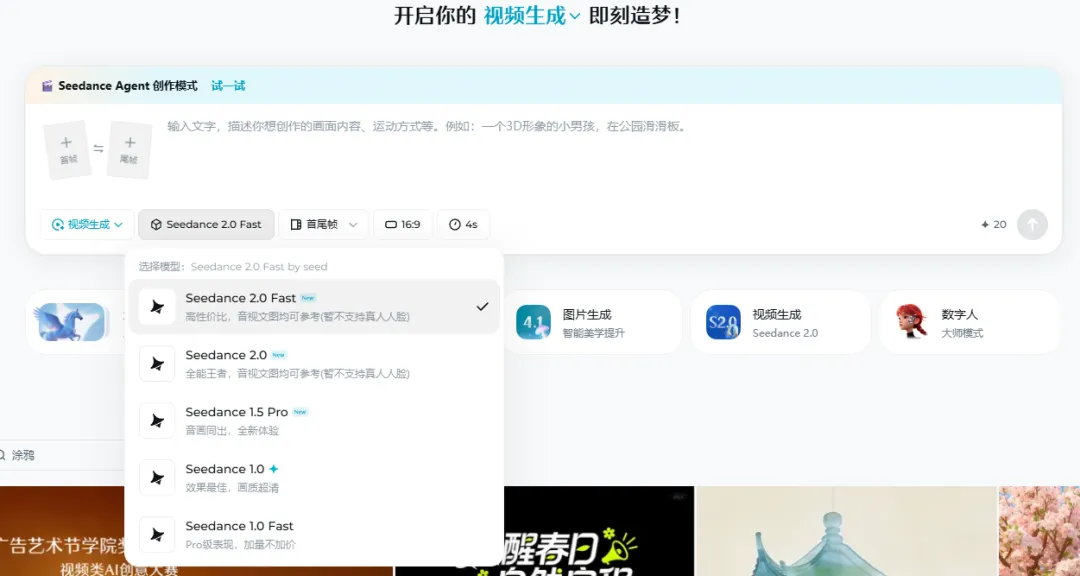The height and width of the screenshot is (576, 1080).
Task: Click the Seedance 2.0 model icon
Action: pos(157,364)
